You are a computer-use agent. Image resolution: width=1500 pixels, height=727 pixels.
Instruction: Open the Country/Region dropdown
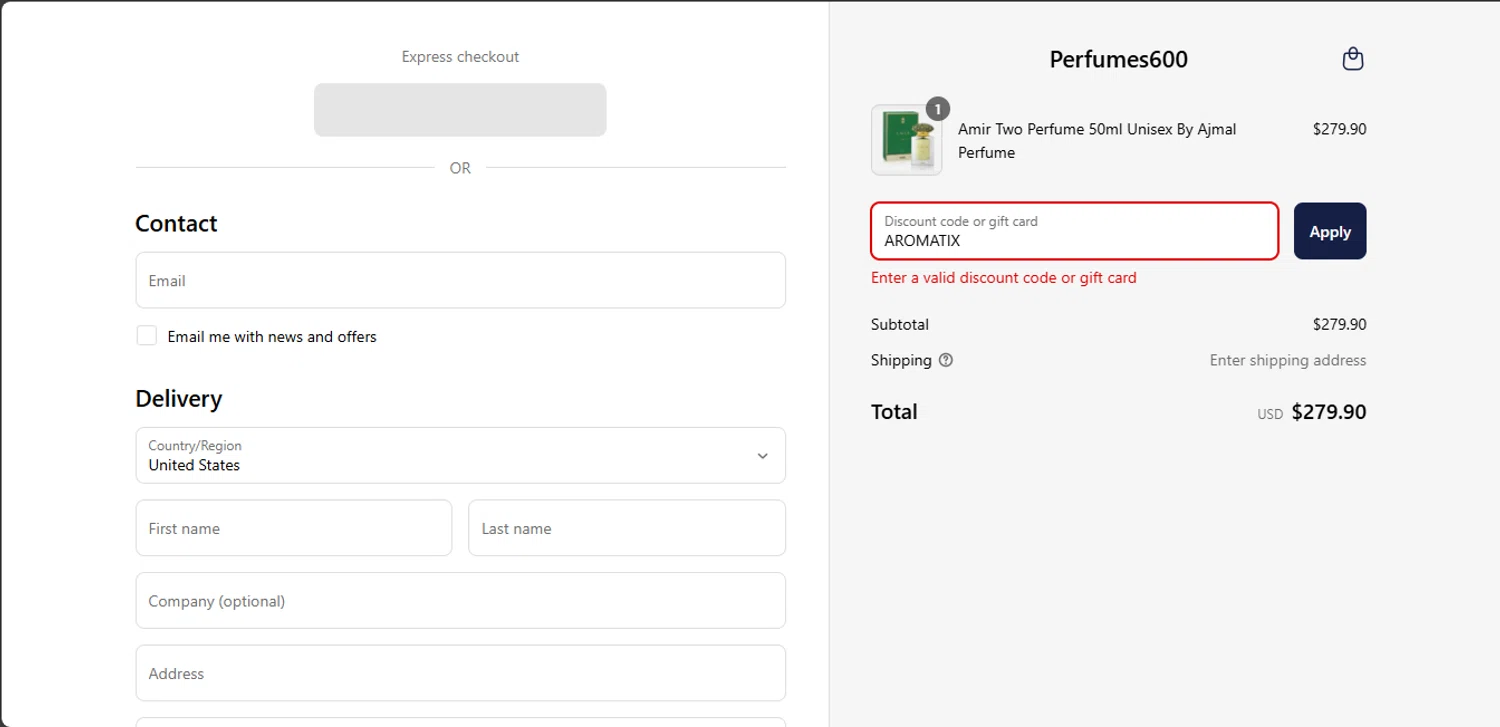click(x=460, y=455)
